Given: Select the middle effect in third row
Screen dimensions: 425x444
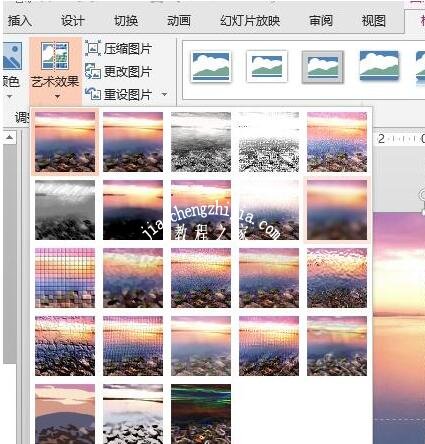Looking at the screenshot, I should point(201,278).
